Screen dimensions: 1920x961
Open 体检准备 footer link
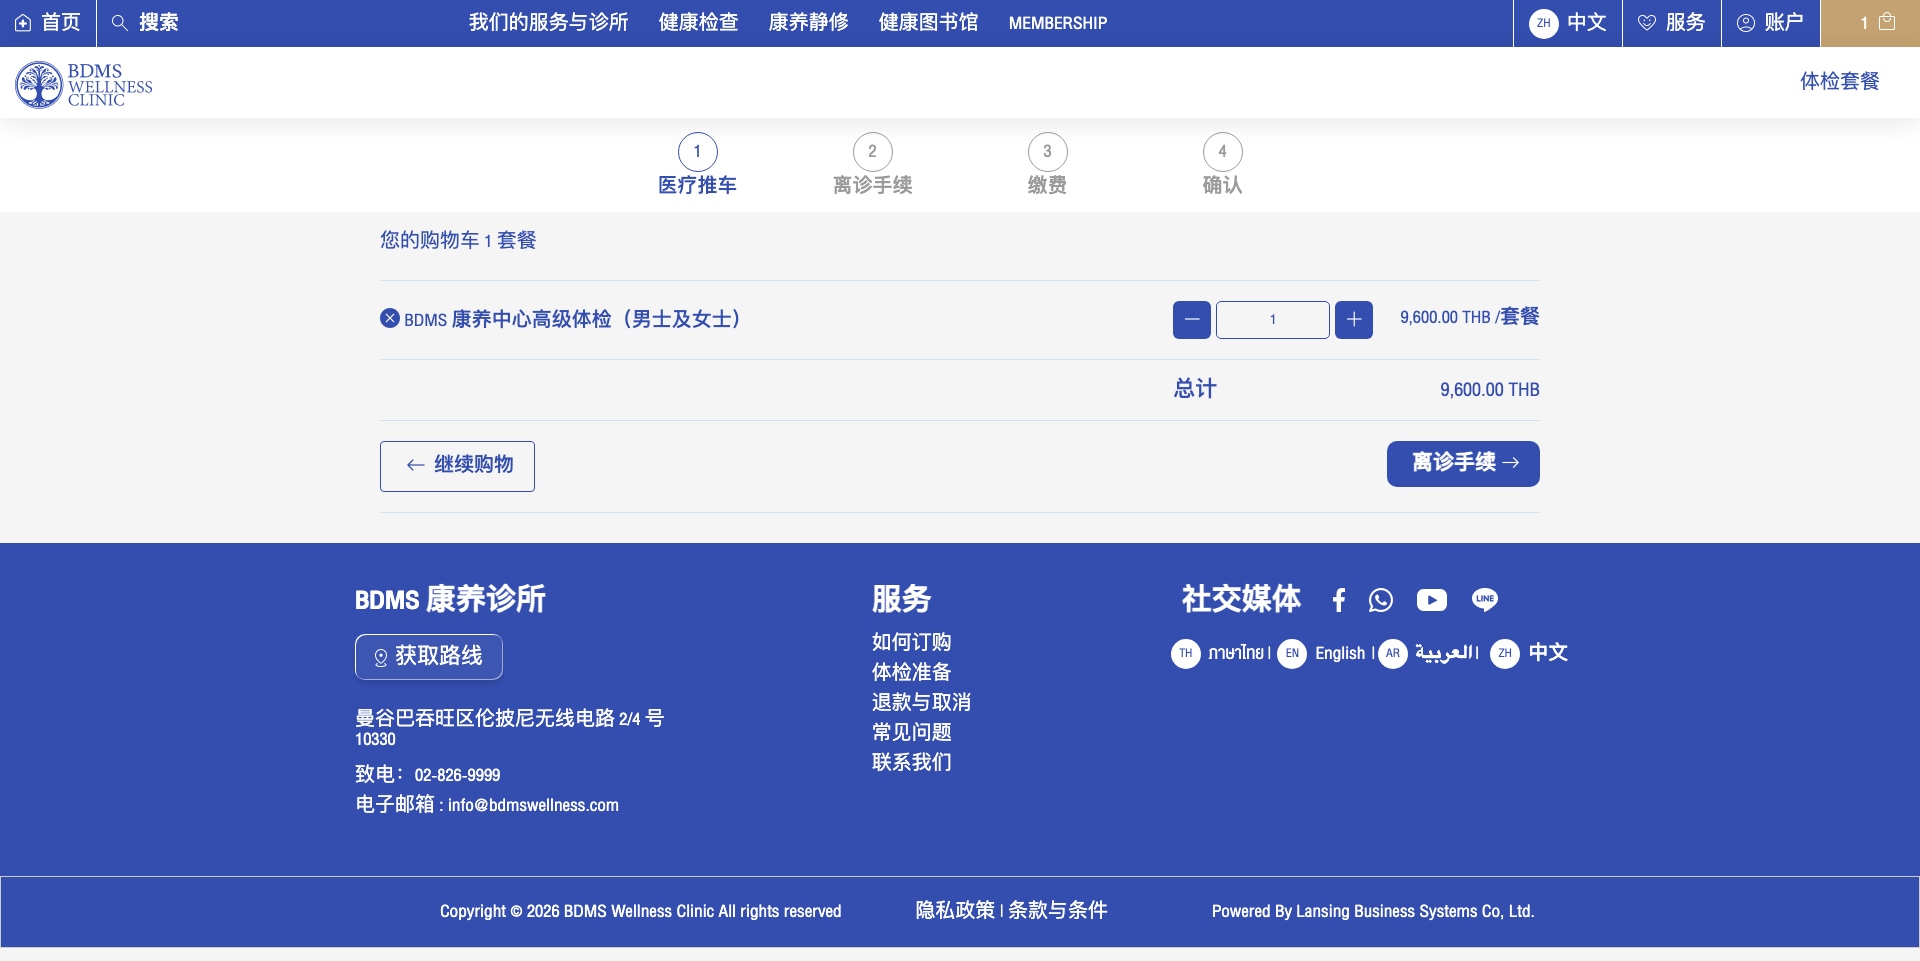click(912, 672)
